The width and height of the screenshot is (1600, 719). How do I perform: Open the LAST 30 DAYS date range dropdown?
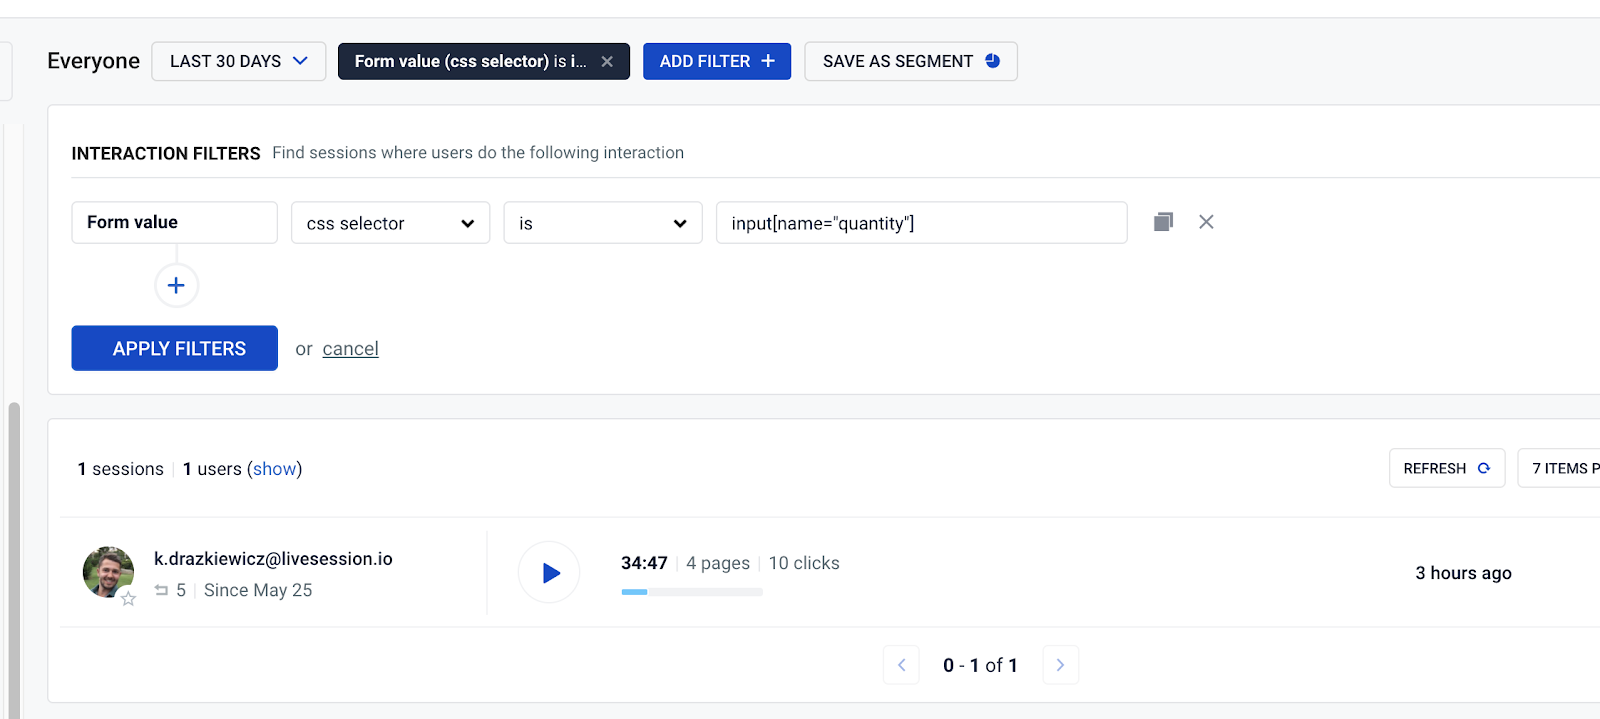[238, 61]
